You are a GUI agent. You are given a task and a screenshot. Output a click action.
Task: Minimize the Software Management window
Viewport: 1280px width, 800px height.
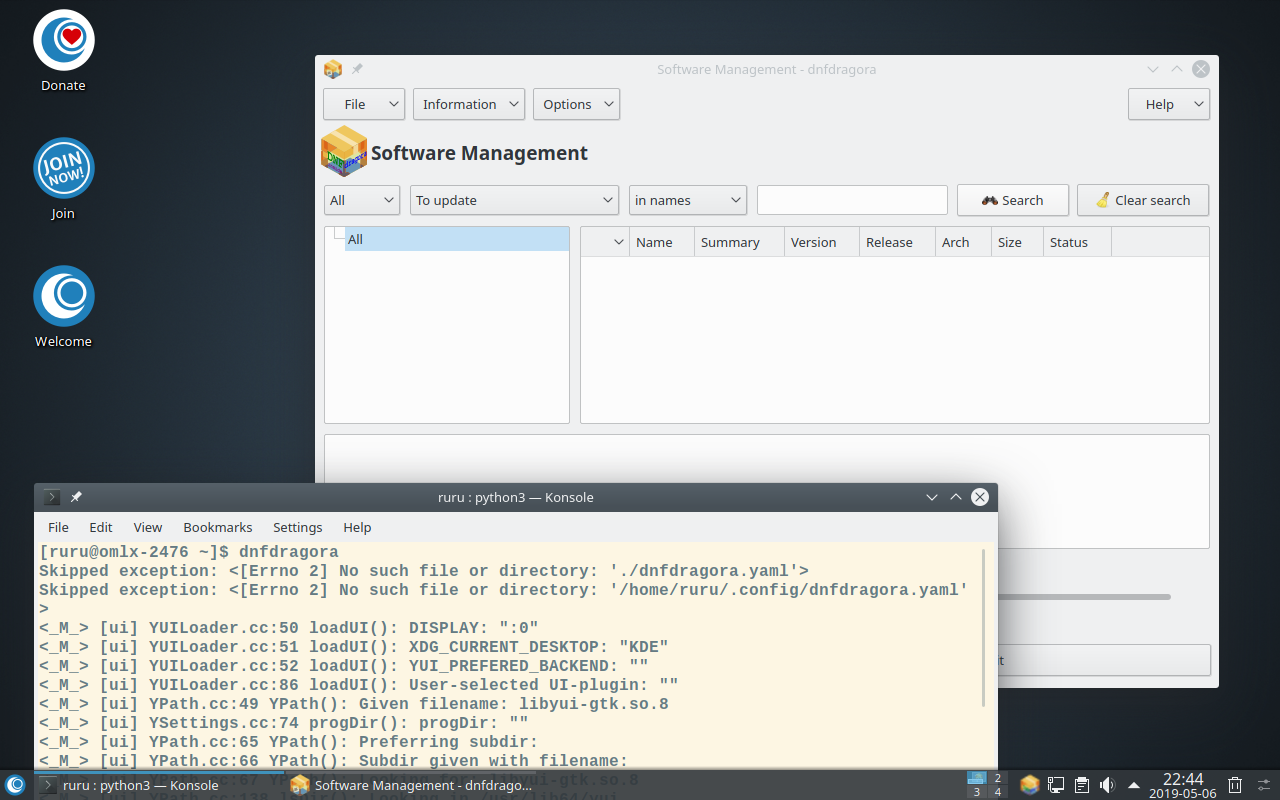[1153, 69]
